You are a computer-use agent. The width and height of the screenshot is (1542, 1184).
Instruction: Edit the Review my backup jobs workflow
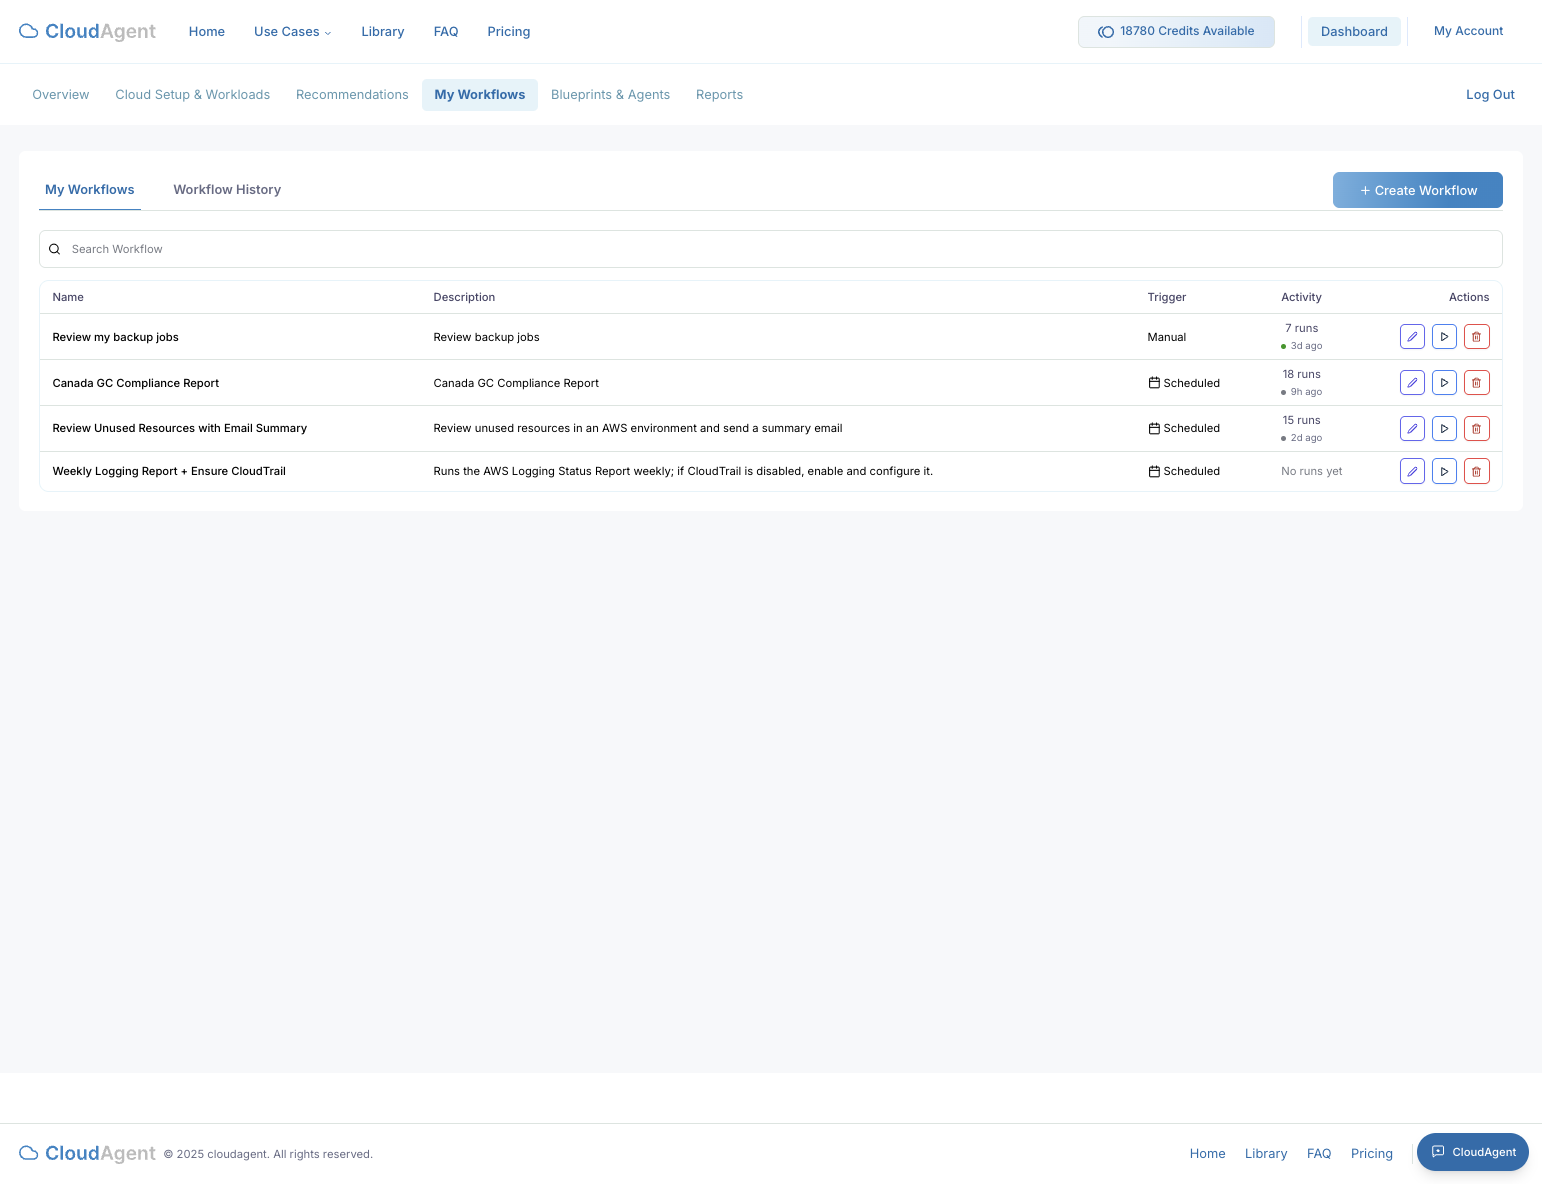coord(1412,336)
